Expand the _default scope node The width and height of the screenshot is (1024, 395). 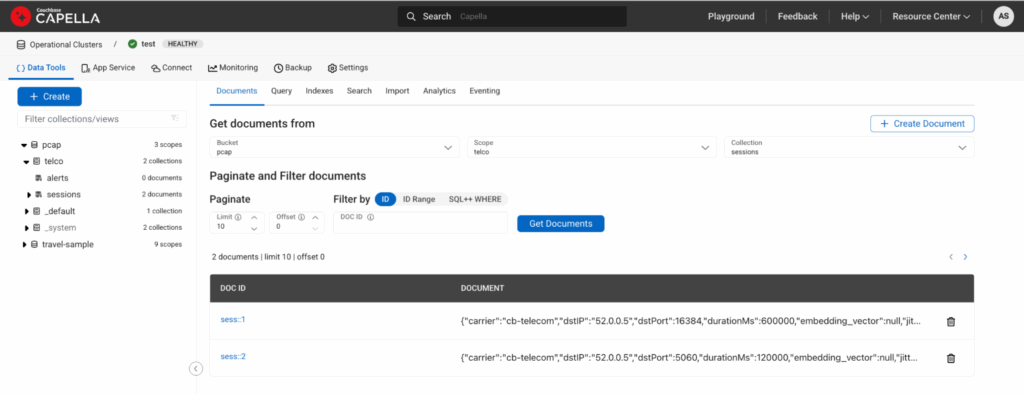pyautogui.click(x=27, y=211)
